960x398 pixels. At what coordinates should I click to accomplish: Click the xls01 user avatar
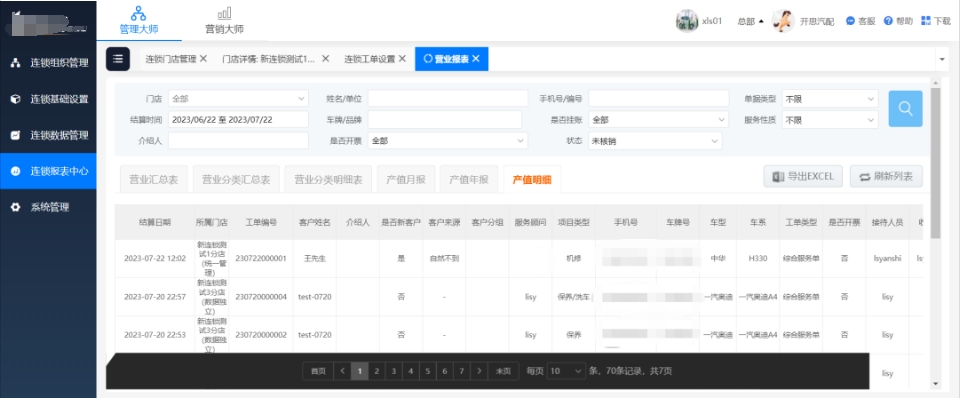pyautogui.click(x=687, y=21)
